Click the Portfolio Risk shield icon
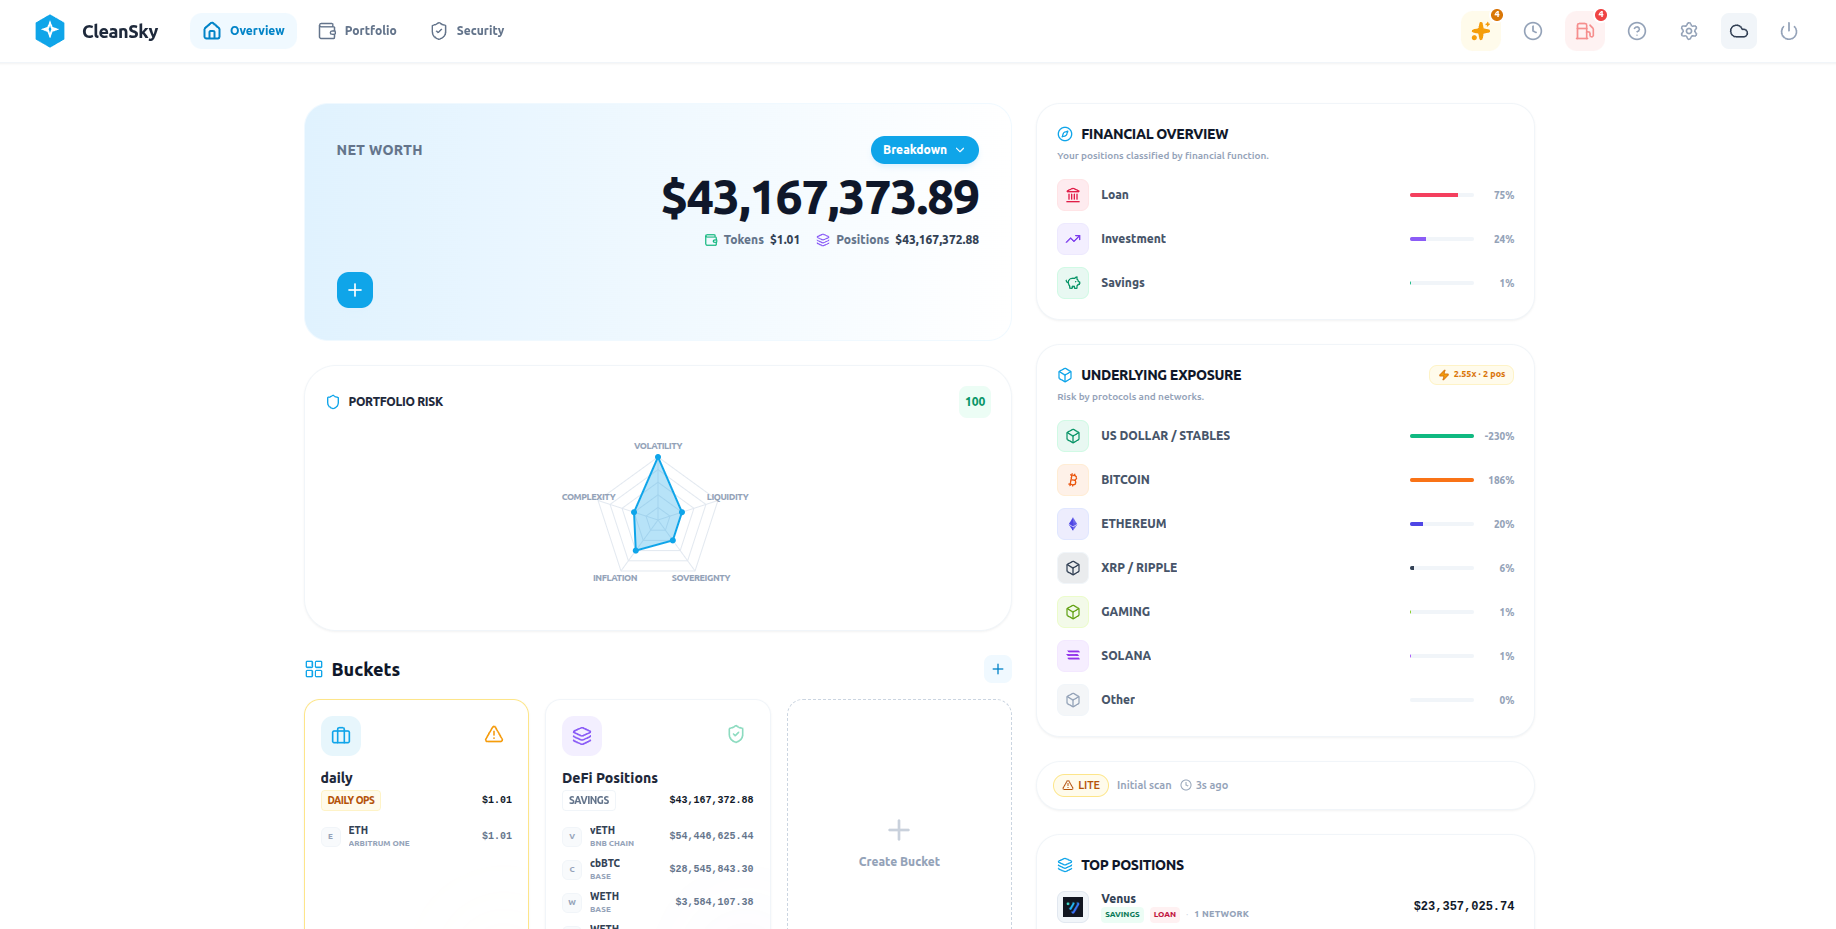 [332, 401]
